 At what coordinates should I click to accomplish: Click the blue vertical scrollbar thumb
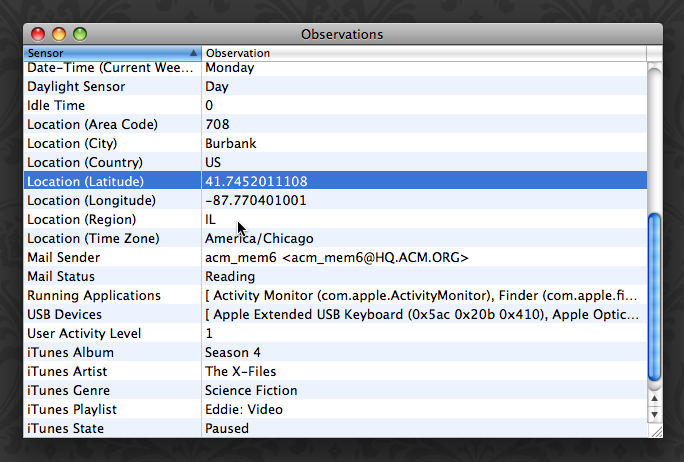654,297
